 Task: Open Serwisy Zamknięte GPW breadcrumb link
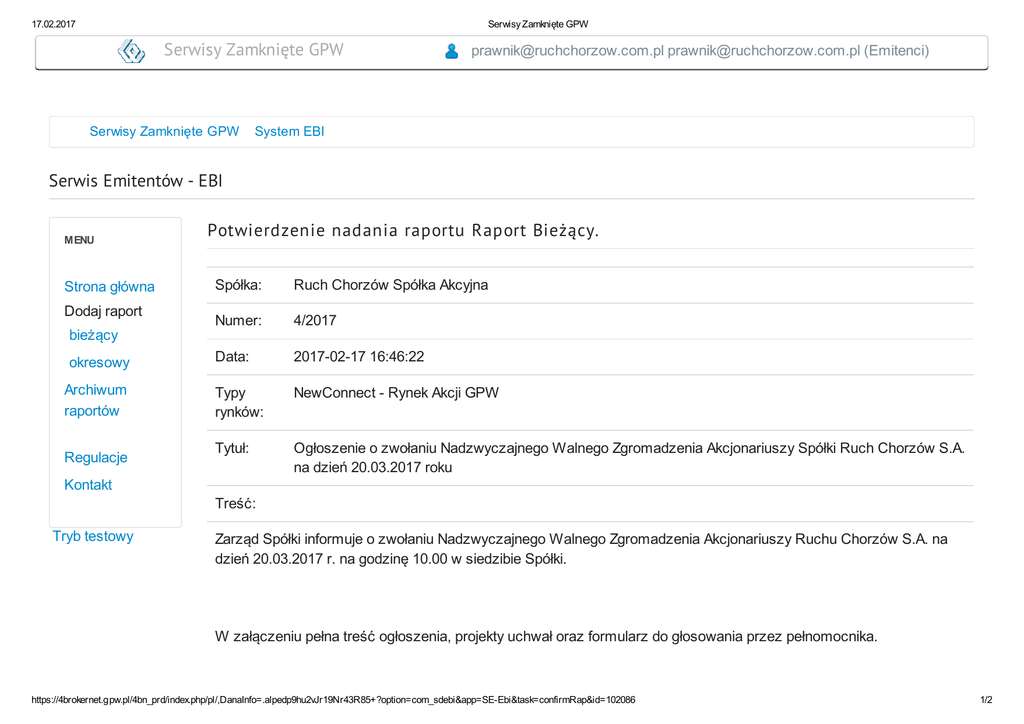pos(164,131)
